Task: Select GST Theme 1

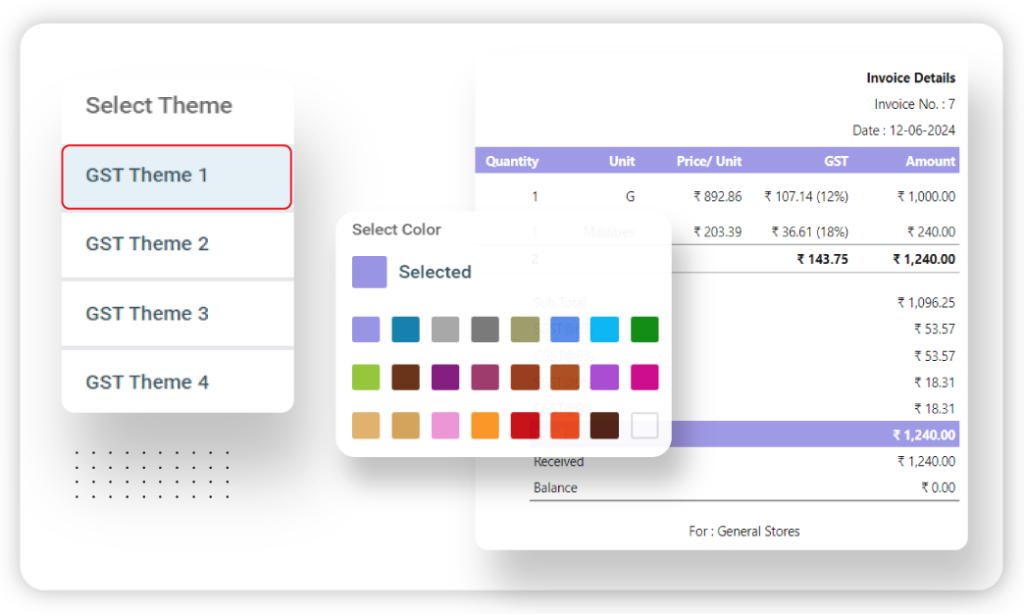Action: (176, 176)
